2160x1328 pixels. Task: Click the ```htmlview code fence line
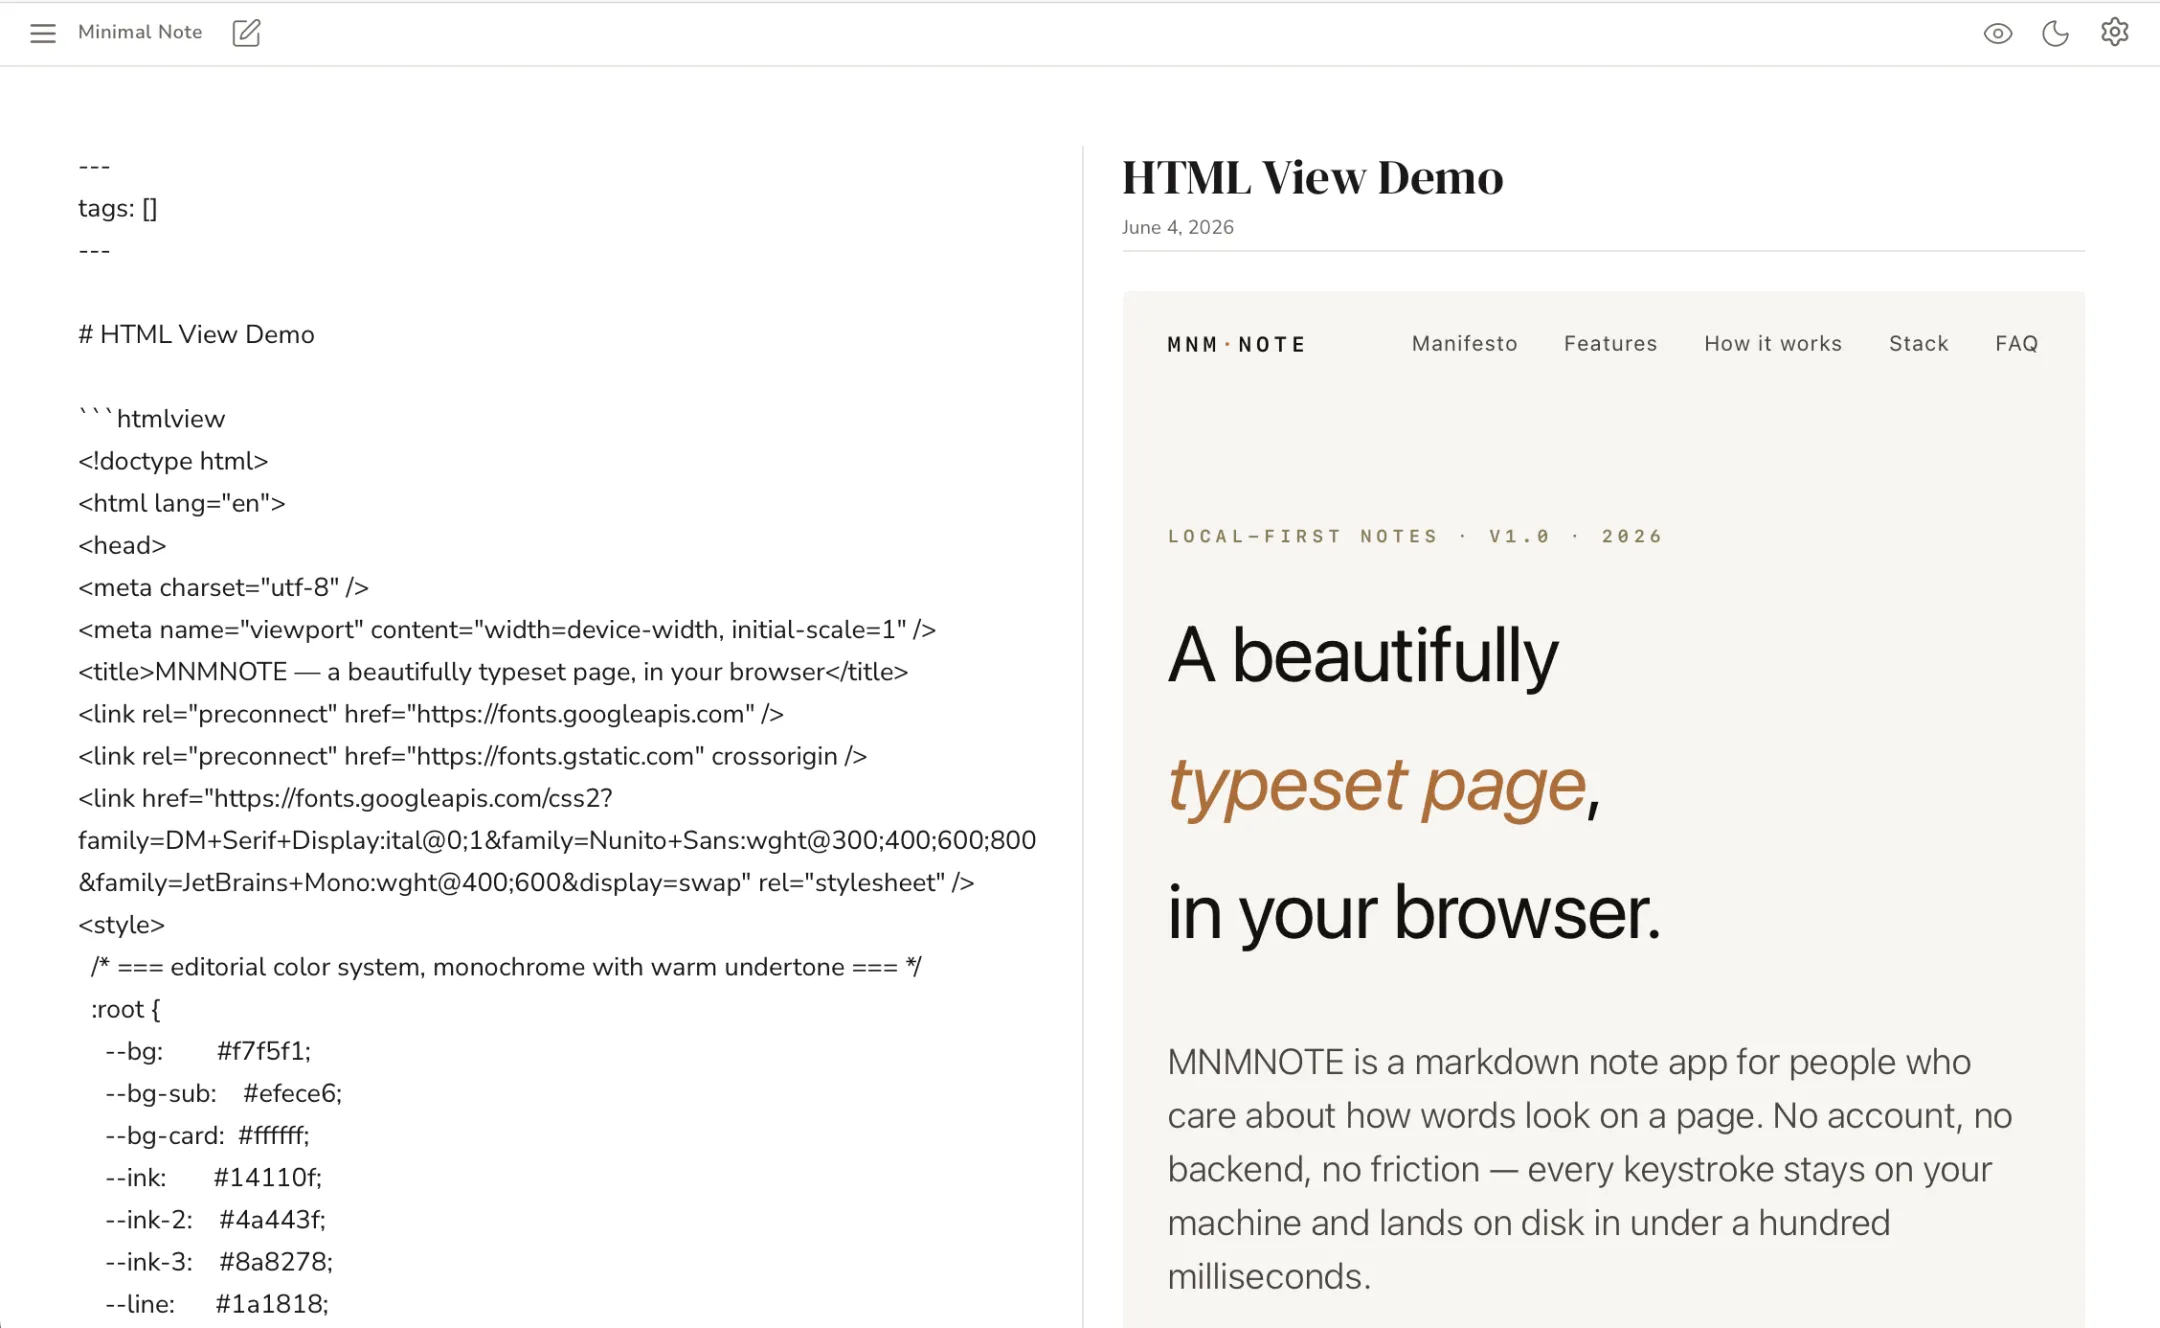pos(152,418)
